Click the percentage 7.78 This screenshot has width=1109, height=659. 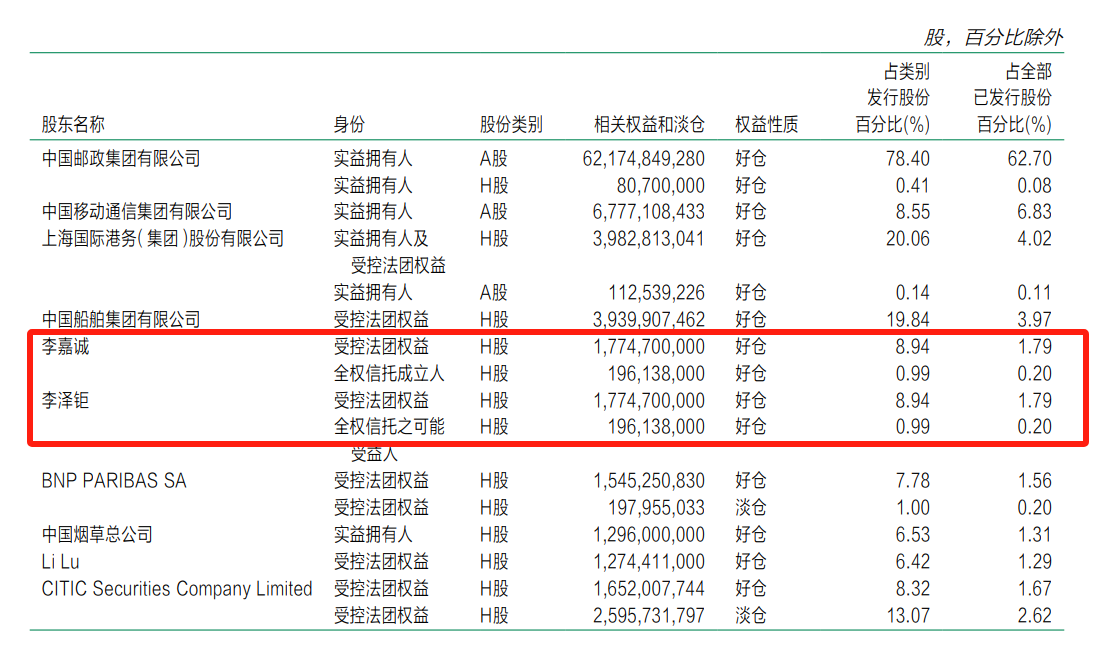click(x=912, y=481)
